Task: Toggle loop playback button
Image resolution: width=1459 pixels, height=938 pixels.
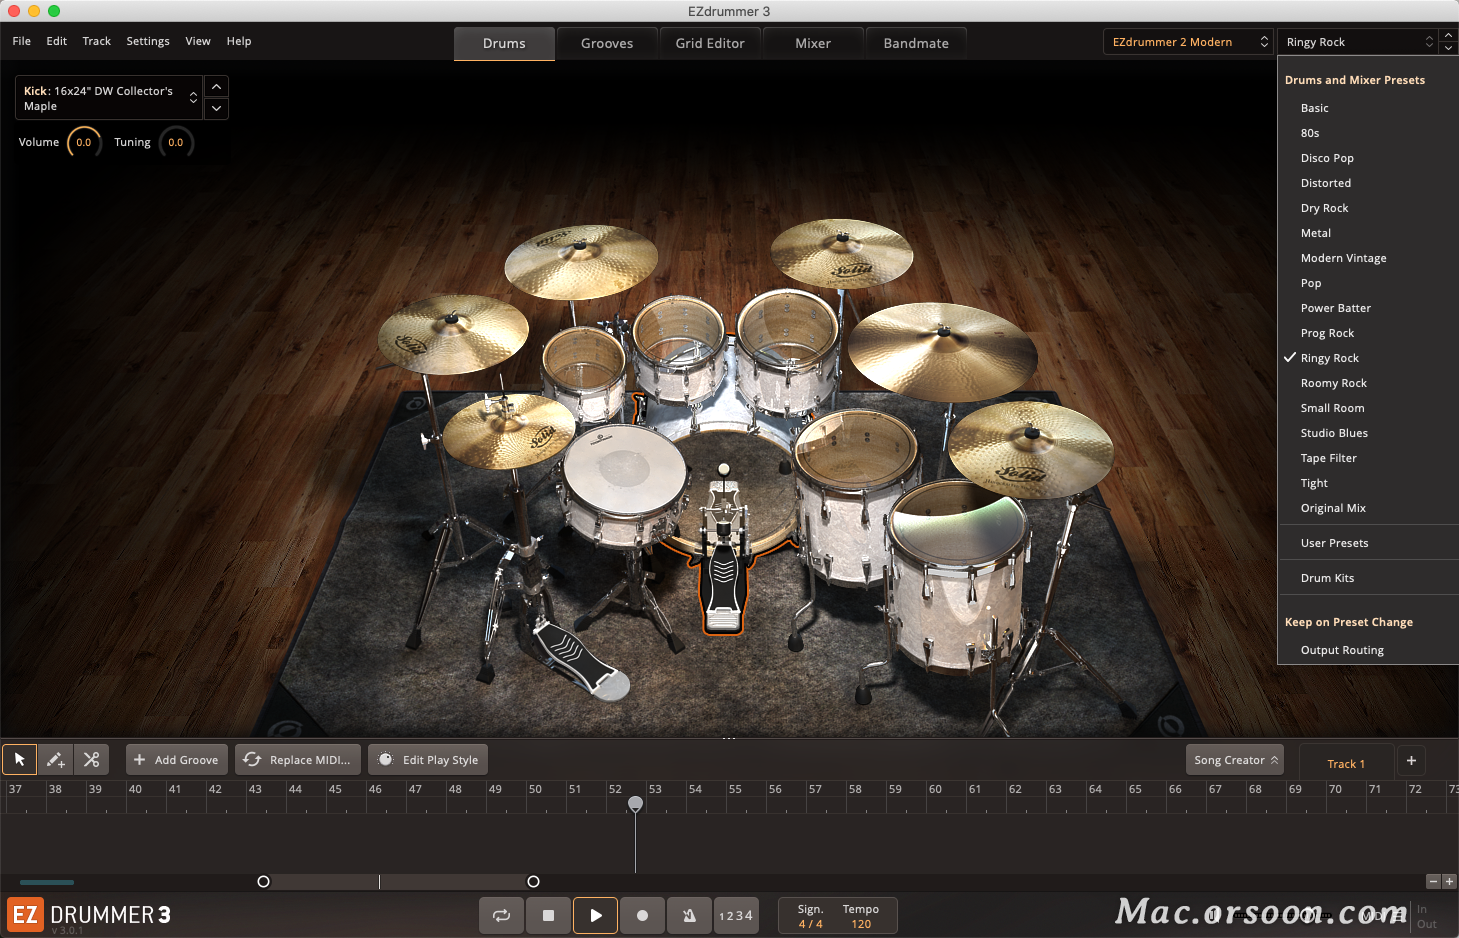Action: pos(502,915)
